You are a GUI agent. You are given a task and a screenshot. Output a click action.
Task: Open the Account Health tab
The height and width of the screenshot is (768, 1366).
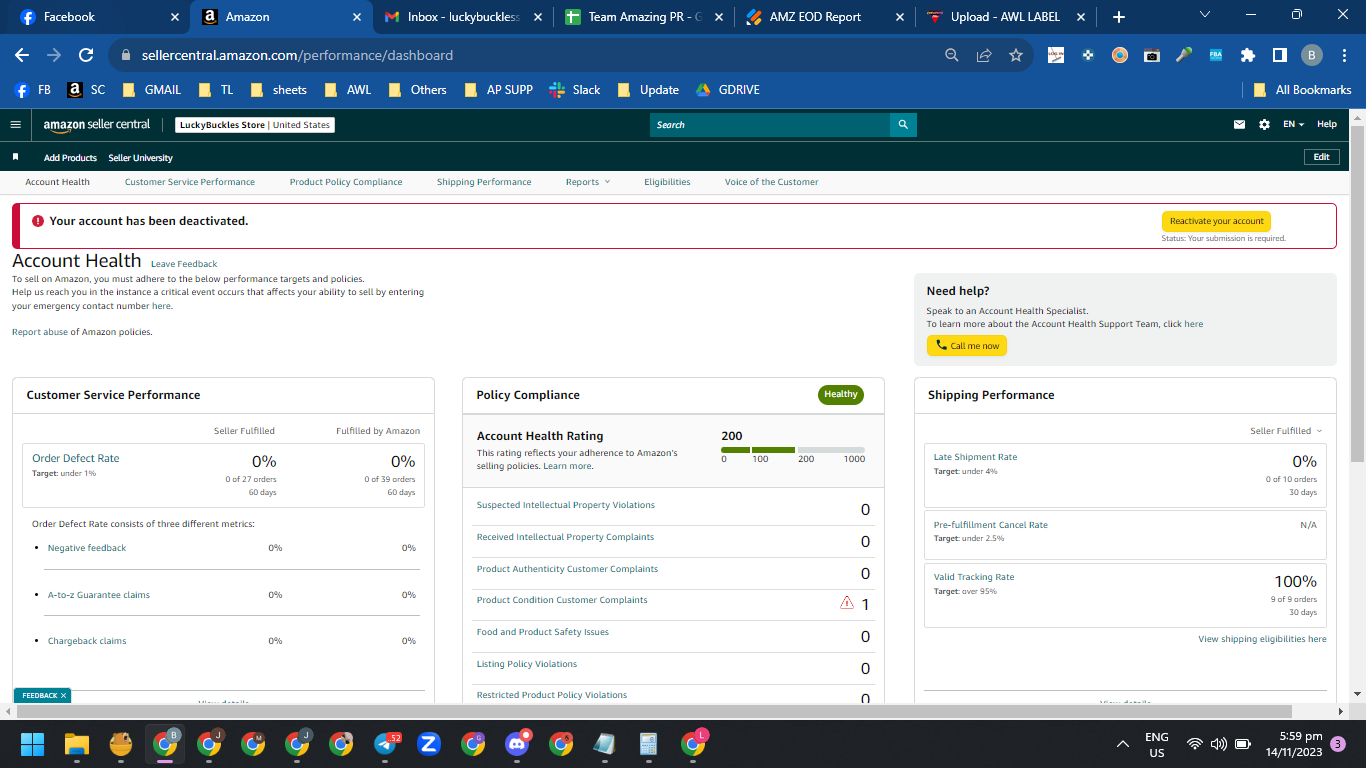pos(57,182)
